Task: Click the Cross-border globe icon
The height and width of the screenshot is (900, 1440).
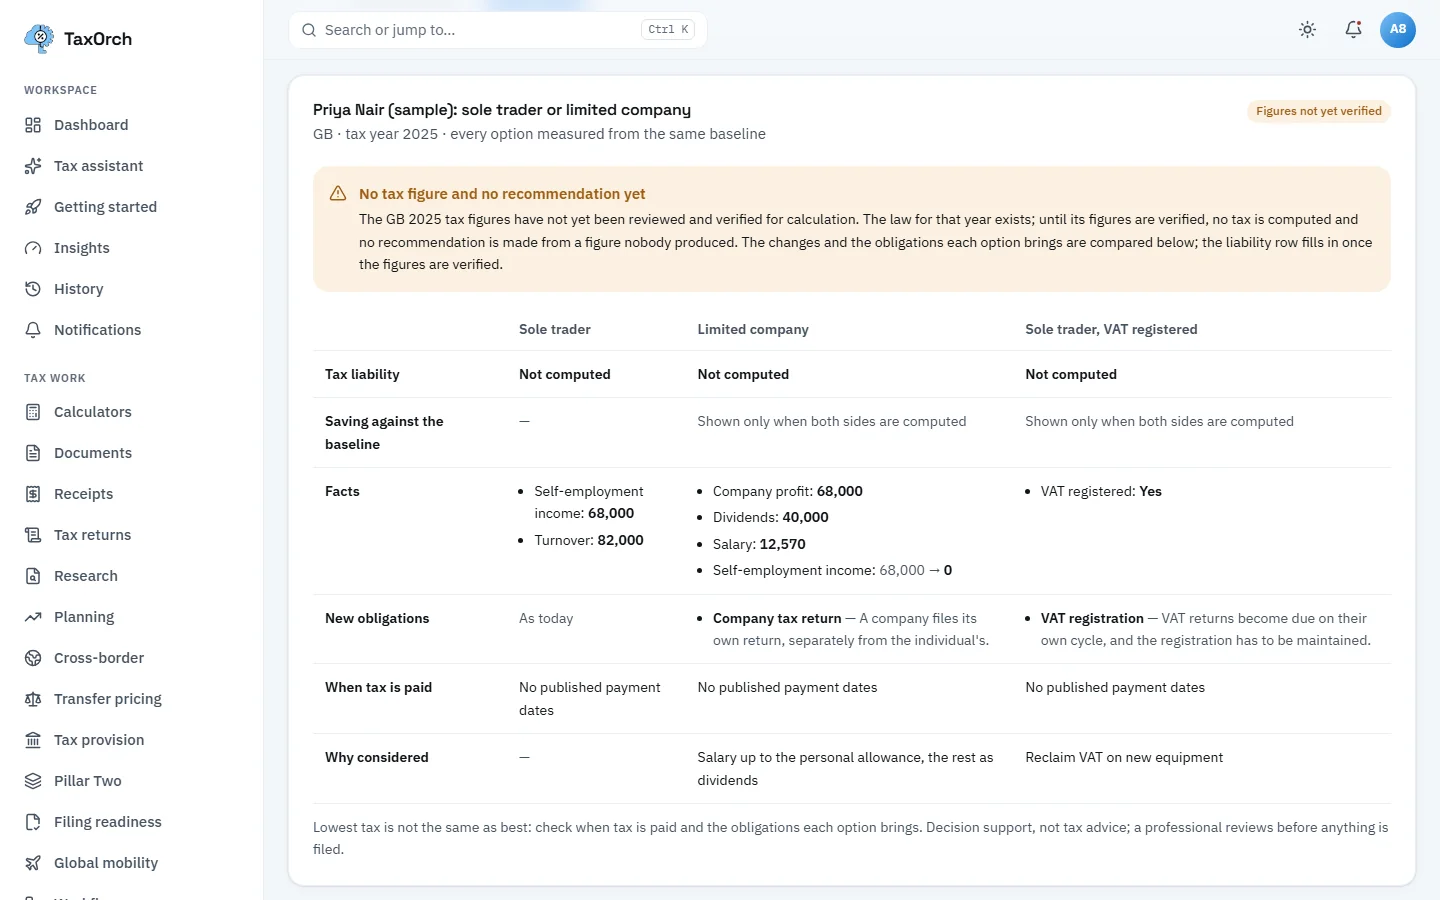Action: (x=33, y=658)
